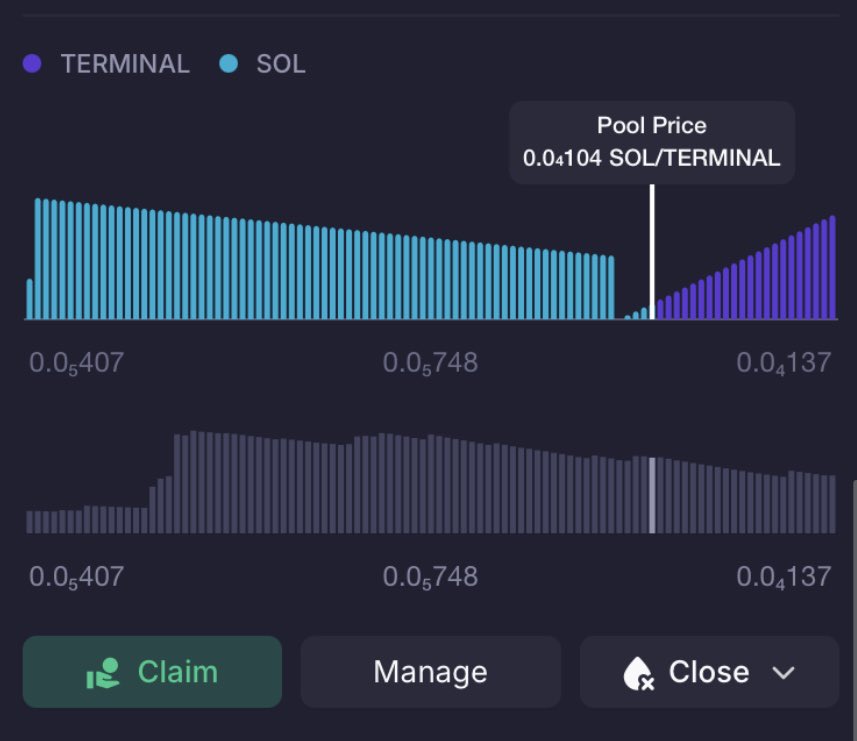
Task: Click the Pool Price tooltip box
Action: (651, 142)
